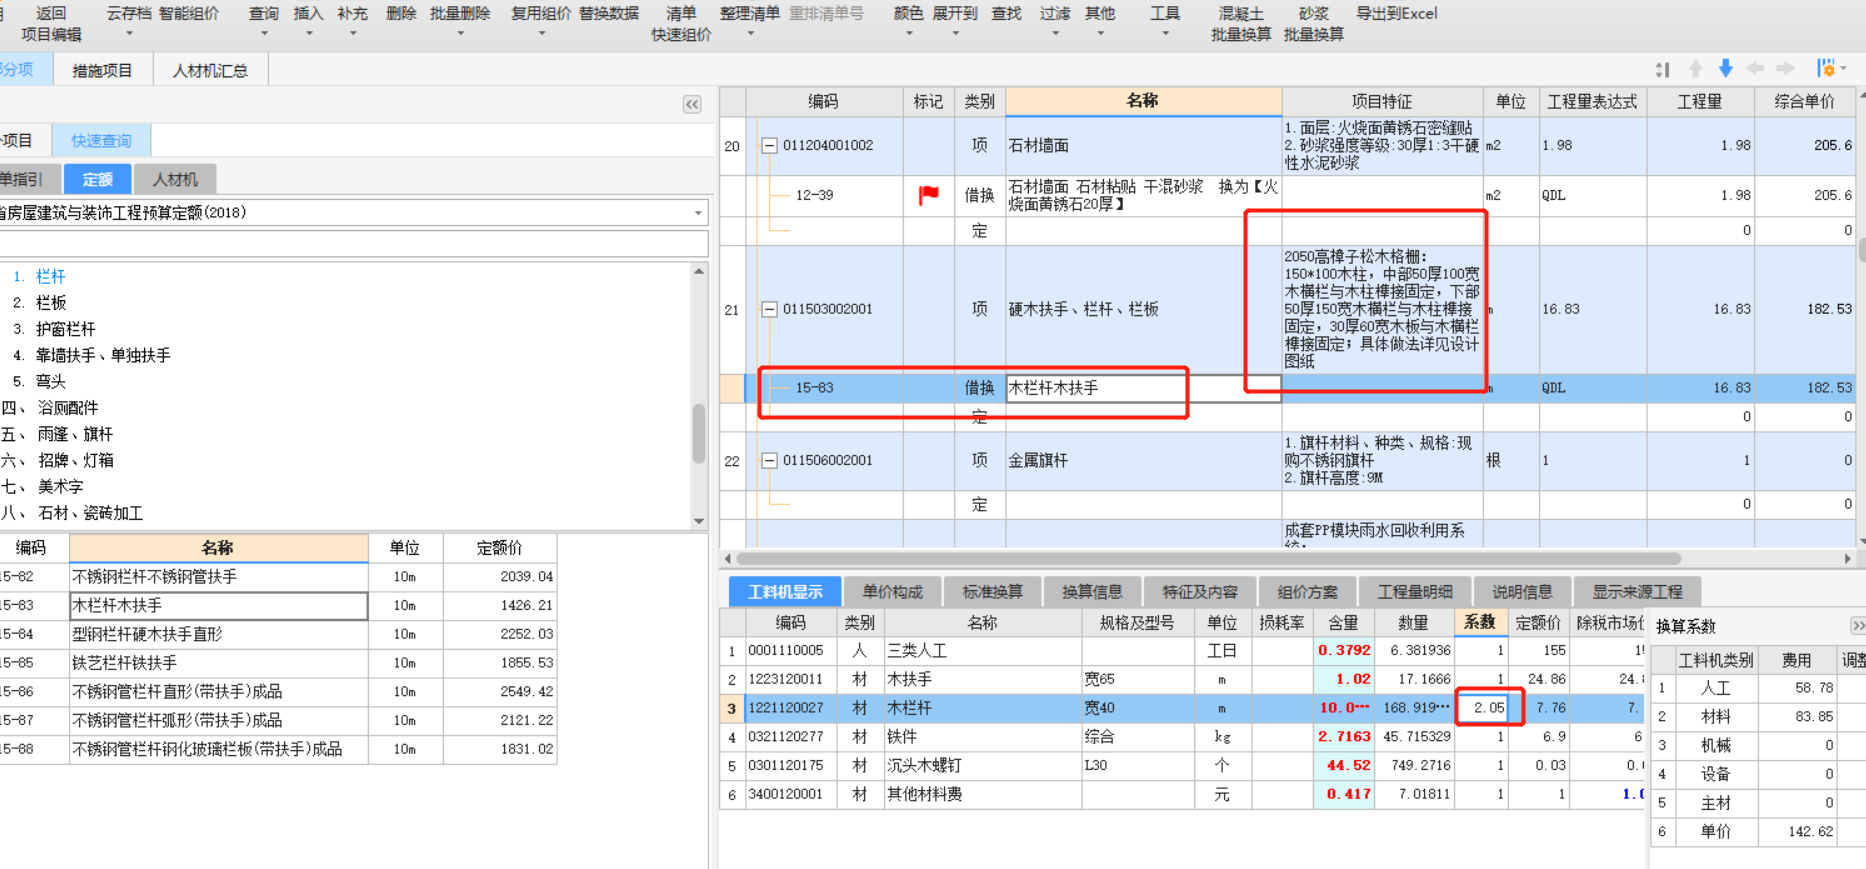Open the 整理清单 dropdown arrow

click(750, 34)
